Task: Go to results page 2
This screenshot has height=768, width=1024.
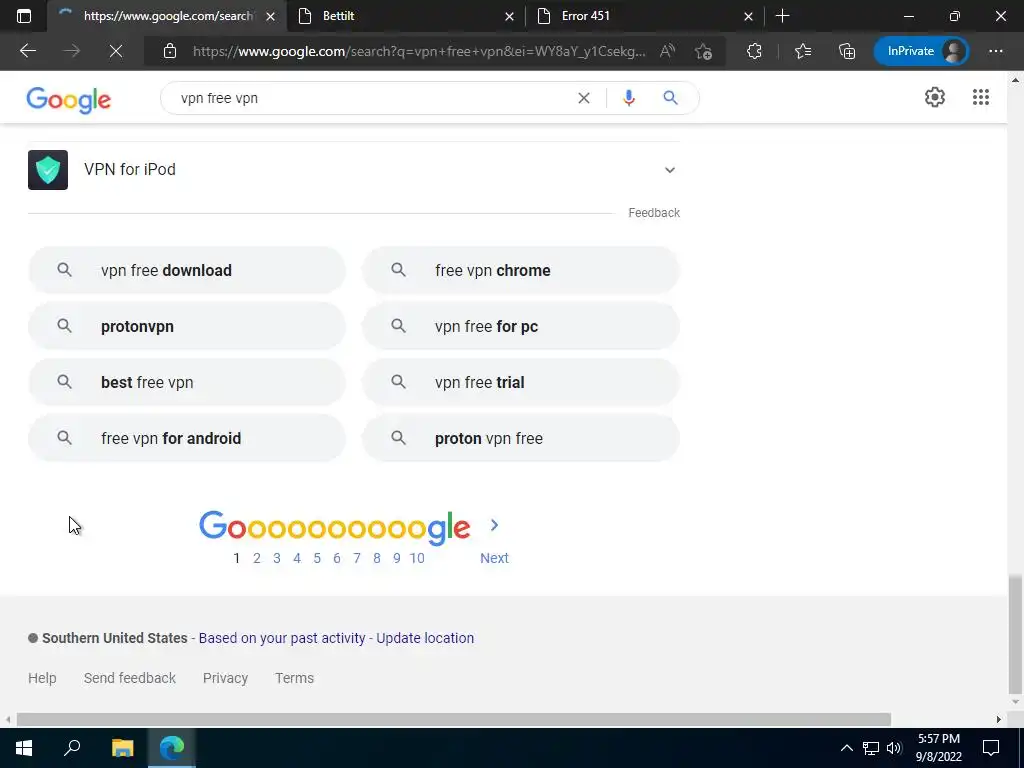Action: (257, 558)
